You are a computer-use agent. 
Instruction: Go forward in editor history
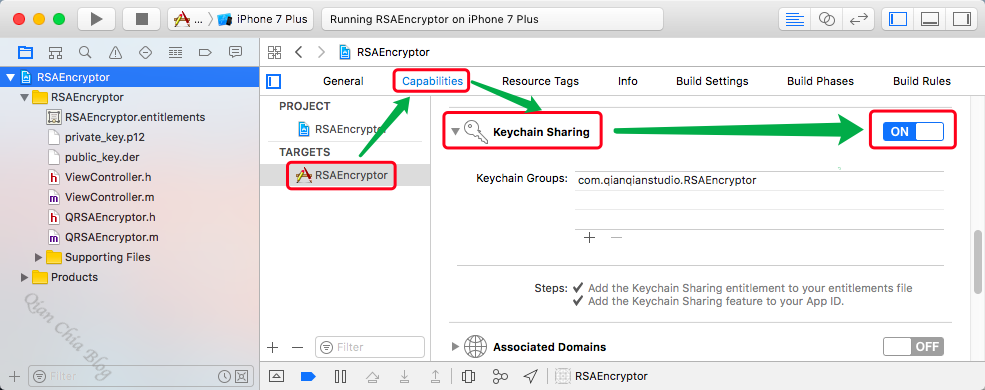[x=321, y=52]
